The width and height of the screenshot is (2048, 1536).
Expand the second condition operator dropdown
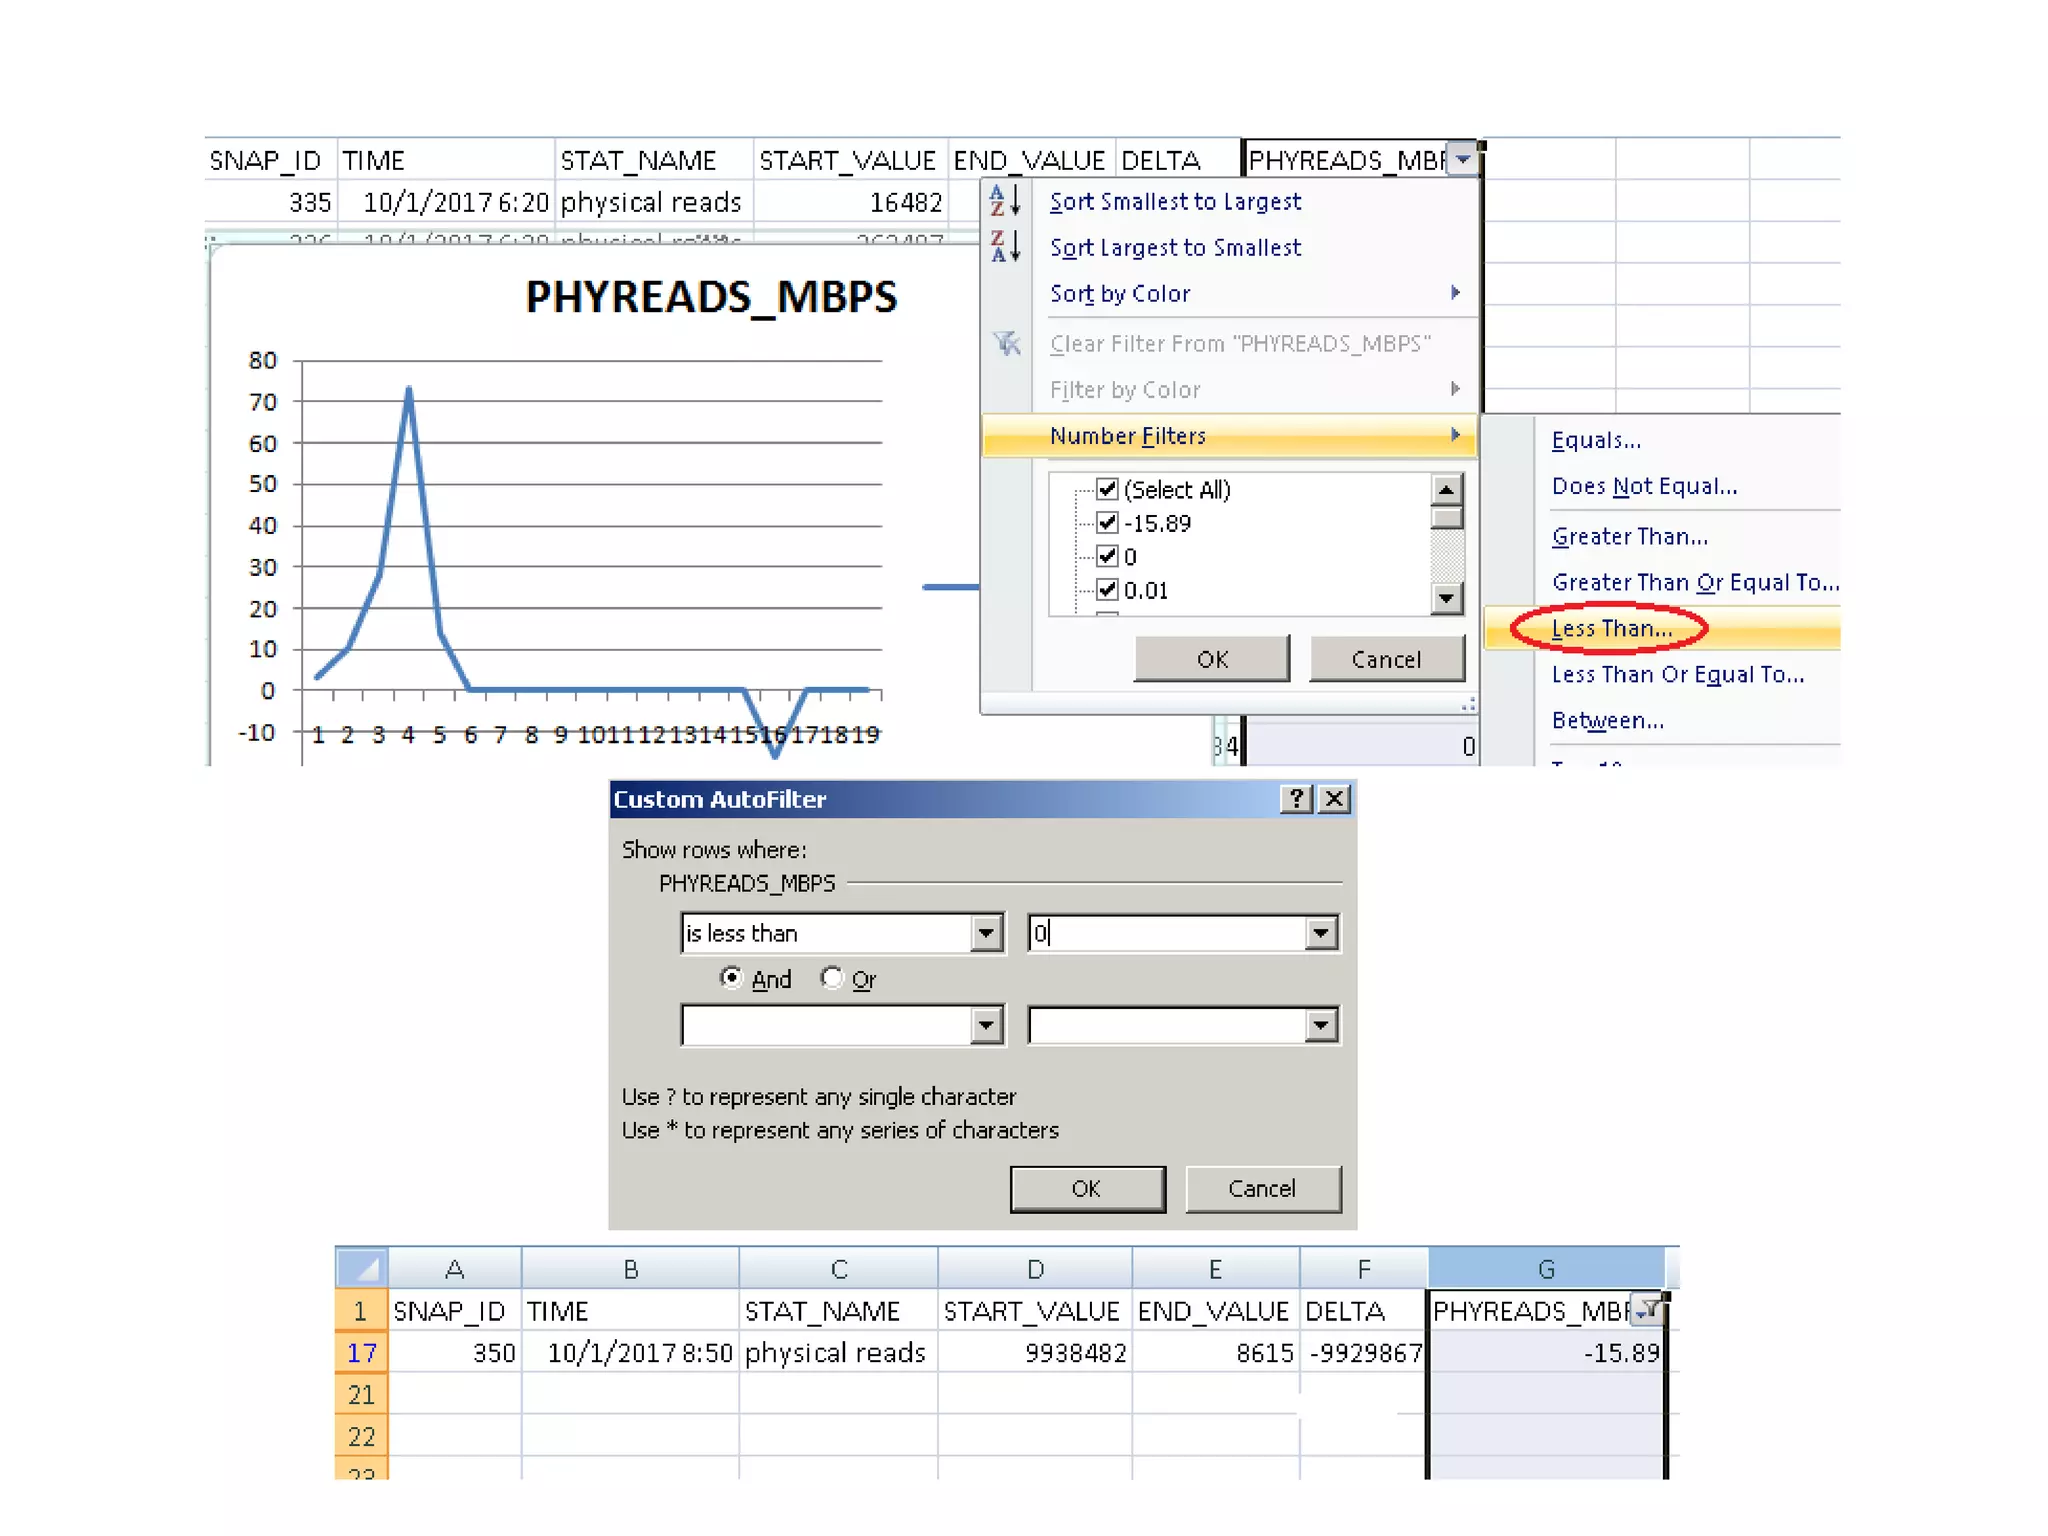[986, 1025]
